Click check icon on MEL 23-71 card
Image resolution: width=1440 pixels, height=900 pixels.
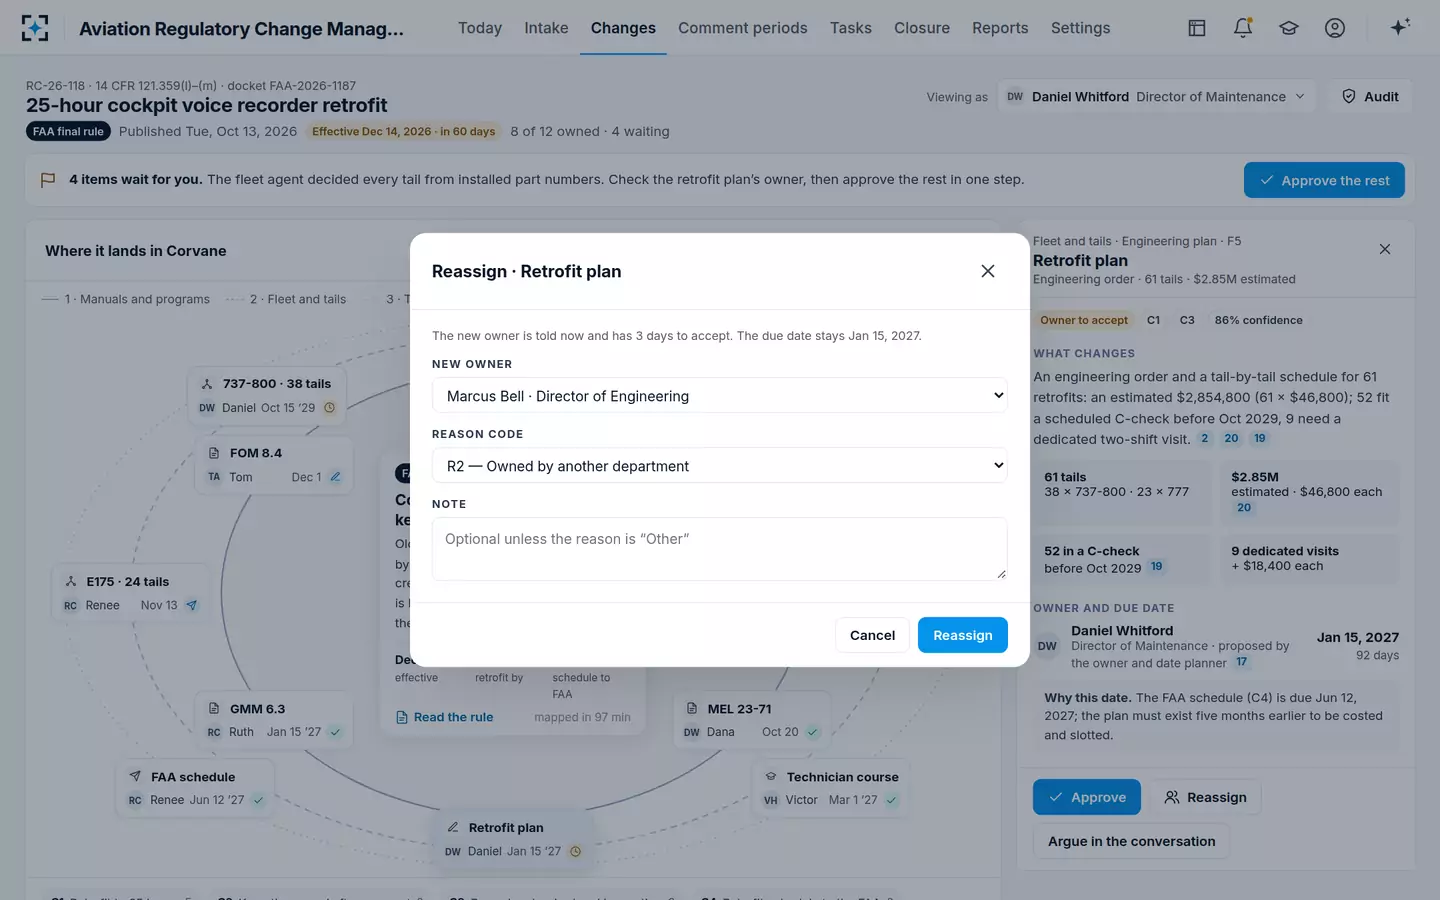(x=813, y=732)
